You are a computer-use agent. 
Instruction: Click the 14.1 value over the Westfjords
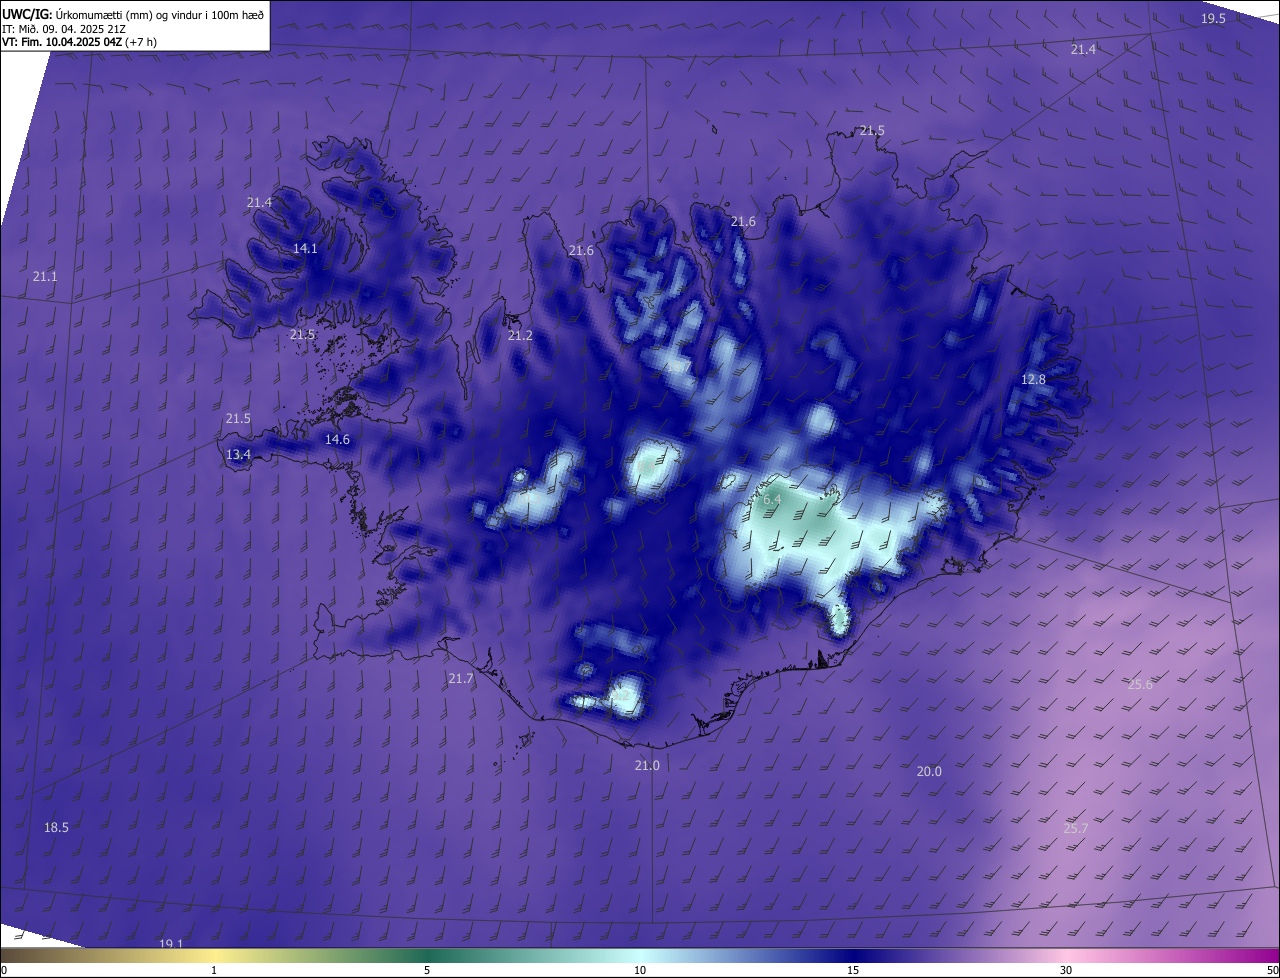coord(305,249)
